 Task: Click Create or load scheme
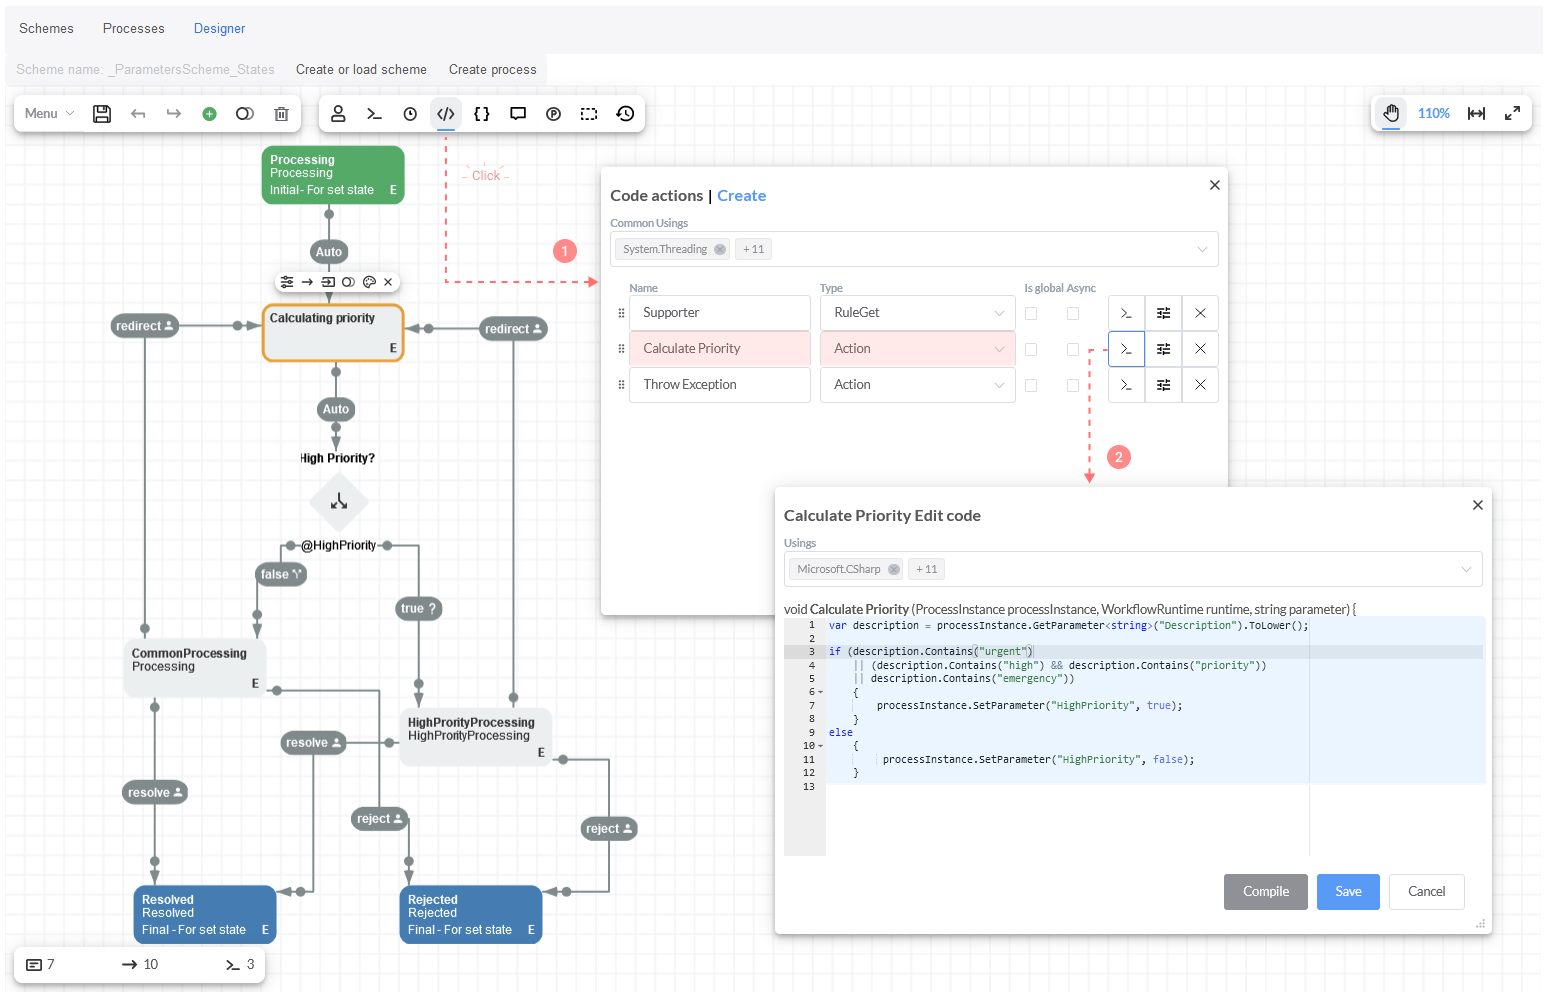click(x=361, y=70)
